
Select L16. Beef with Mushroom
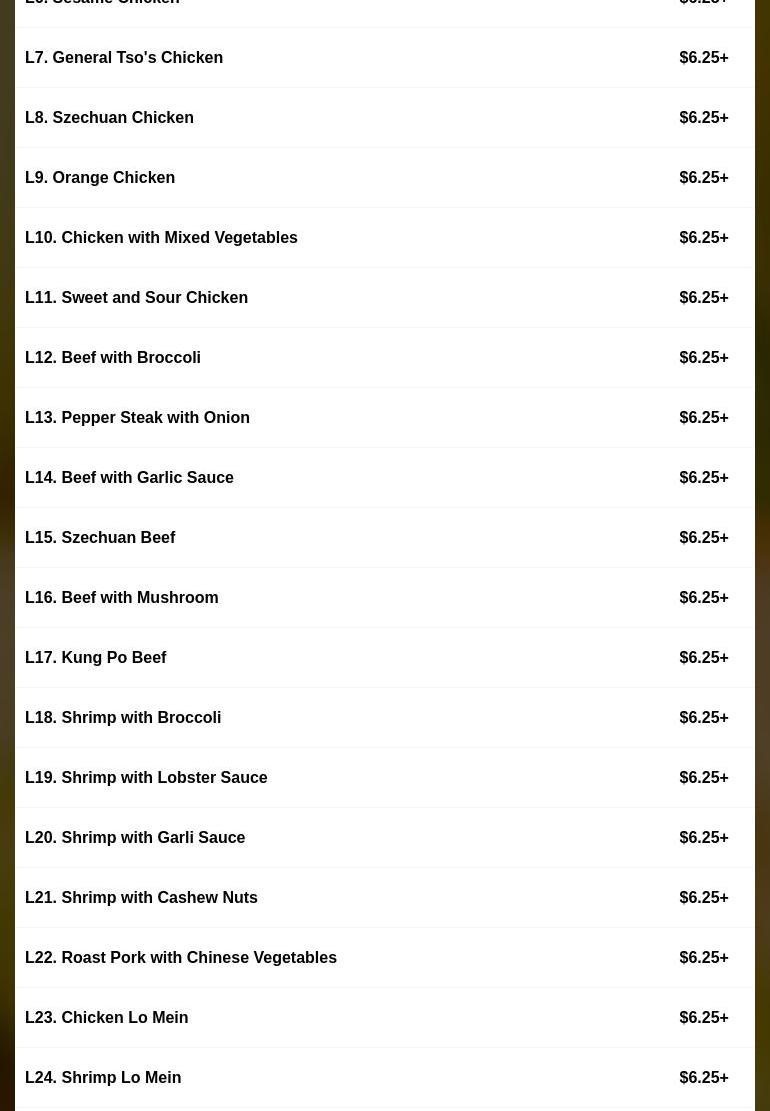[x=121, y=598]
